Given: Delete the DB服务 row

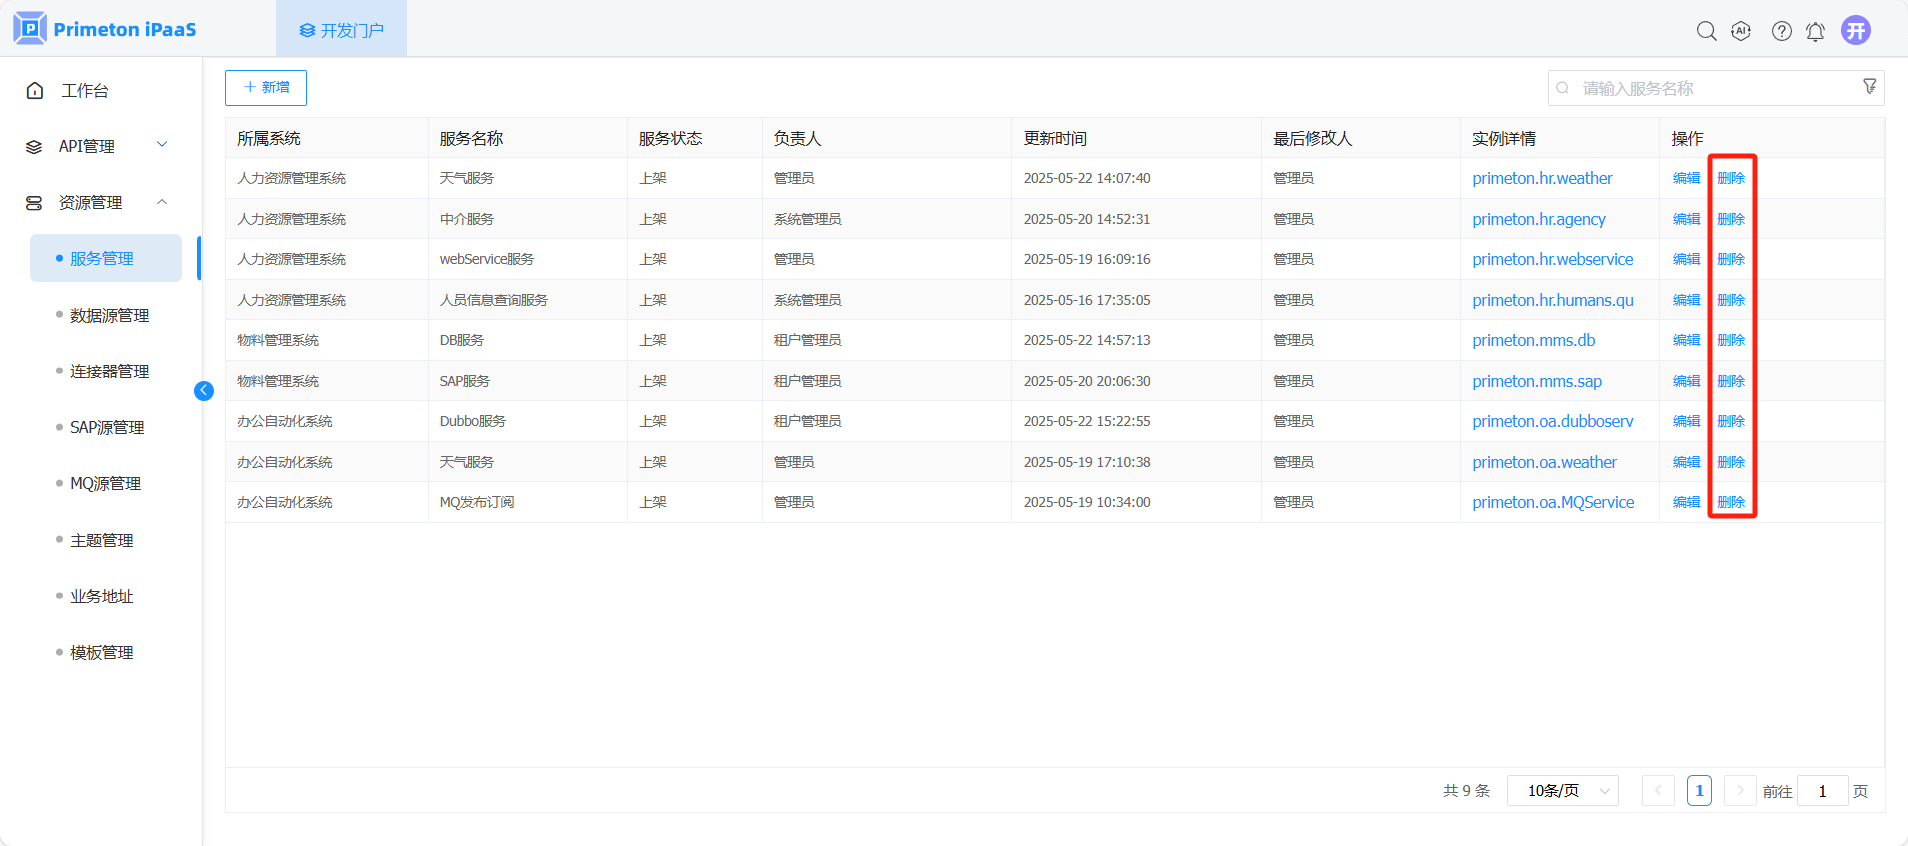Looking at the screenshot, I should click(1731, 340).
